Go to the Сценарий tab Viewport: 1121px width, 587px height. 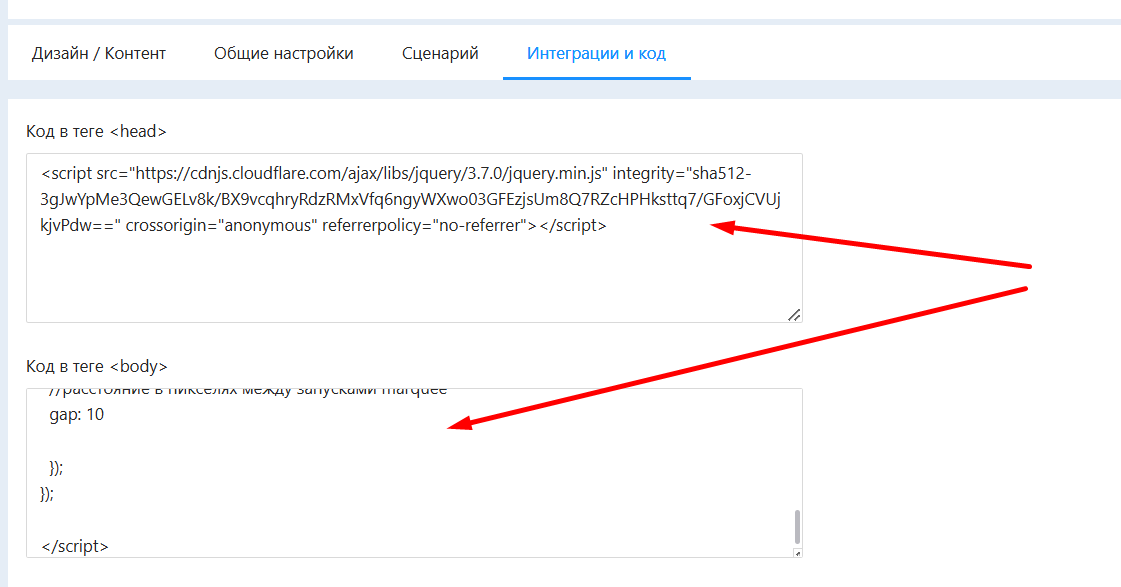pyautogui.click(x=440, y=54)
